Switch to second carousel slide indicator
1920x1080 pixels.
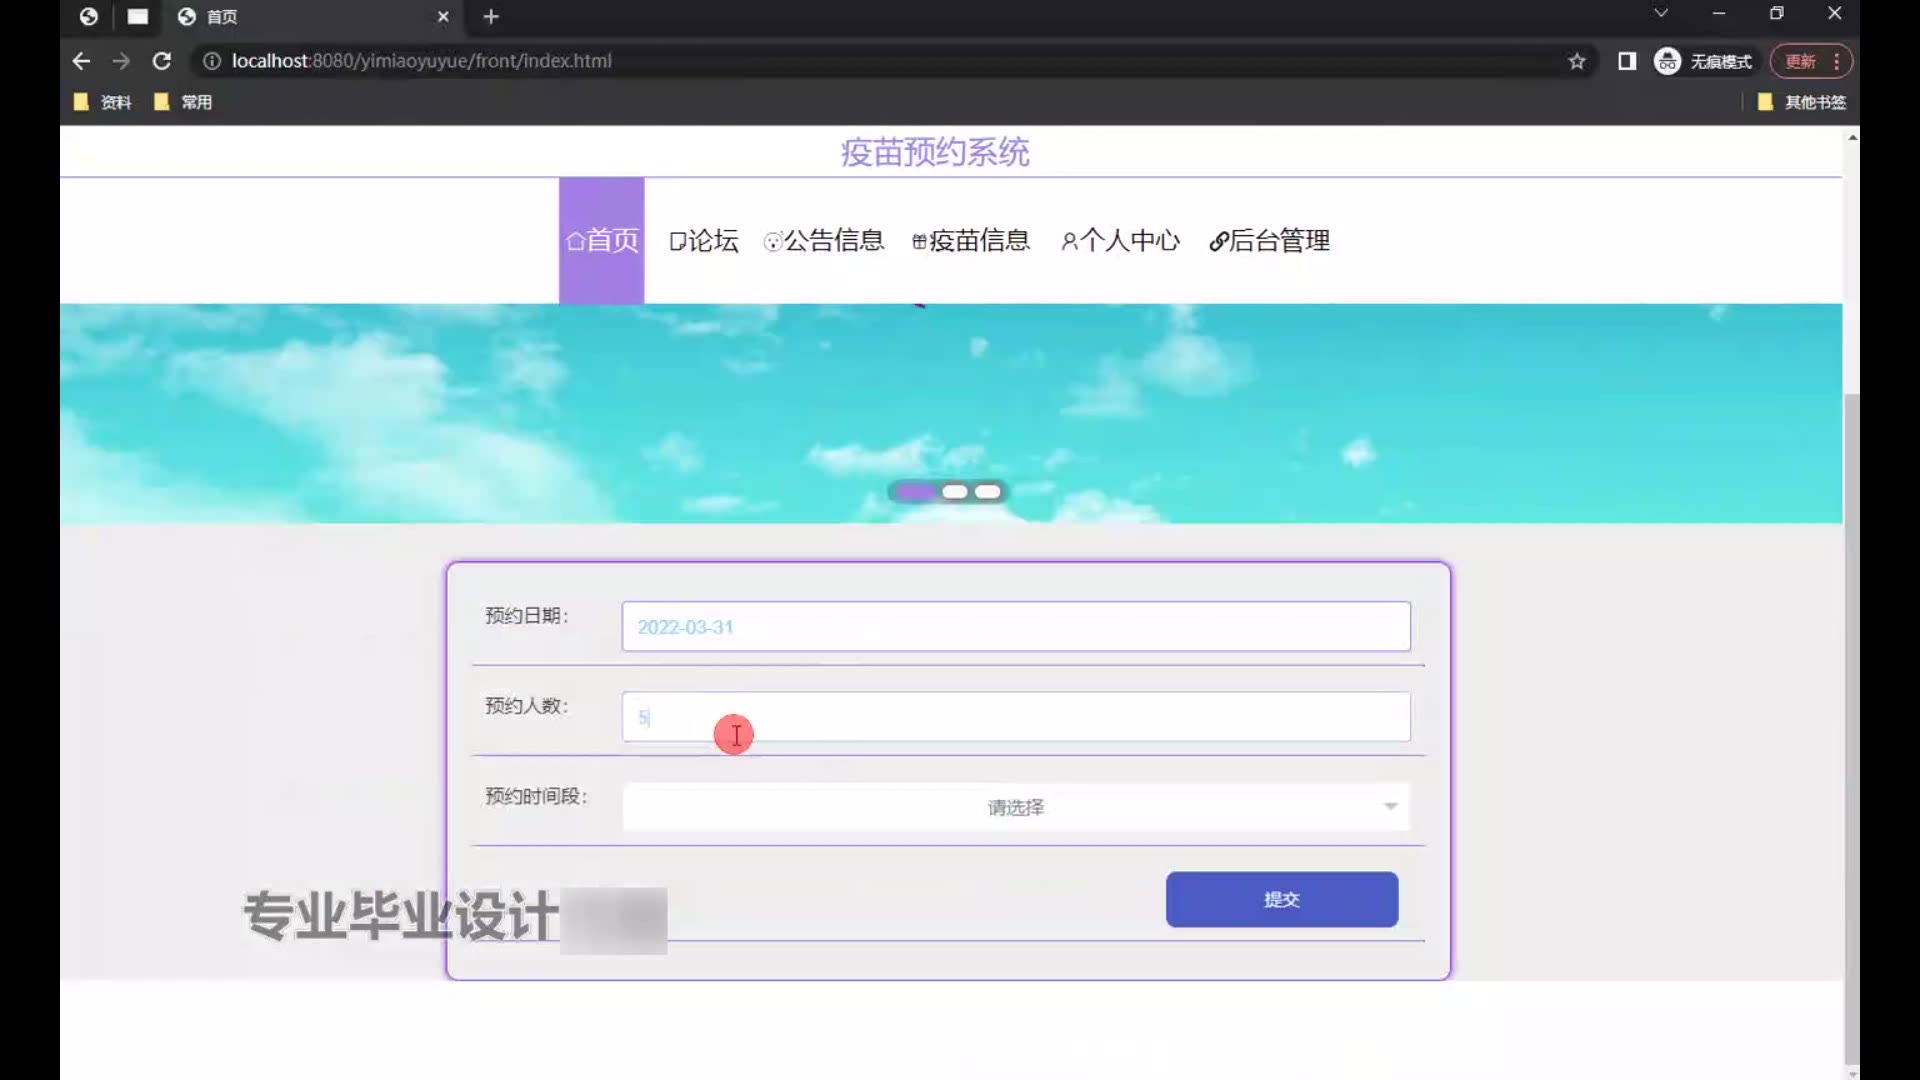[954, 491]
